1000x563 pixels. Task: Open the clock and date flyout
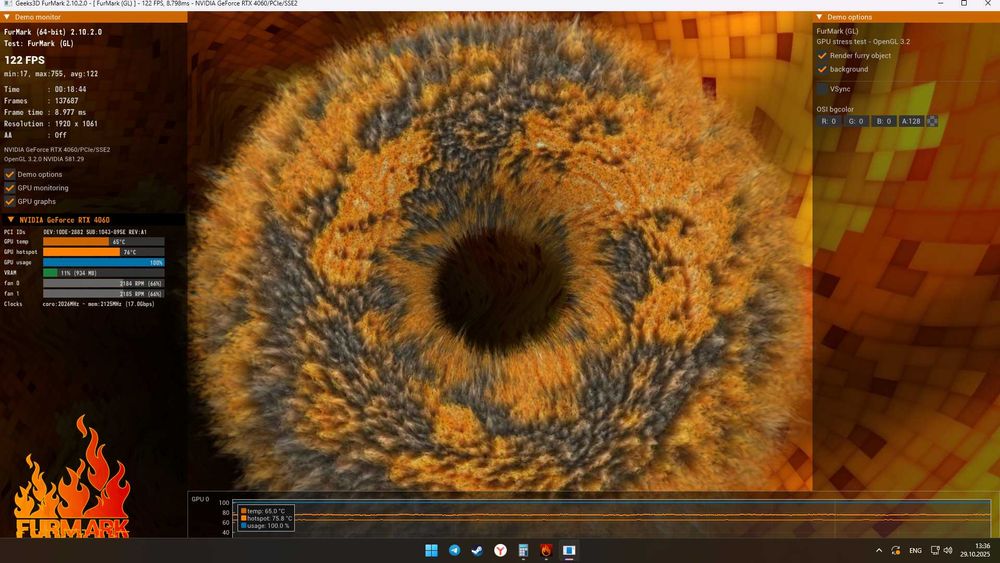[976, 550]
